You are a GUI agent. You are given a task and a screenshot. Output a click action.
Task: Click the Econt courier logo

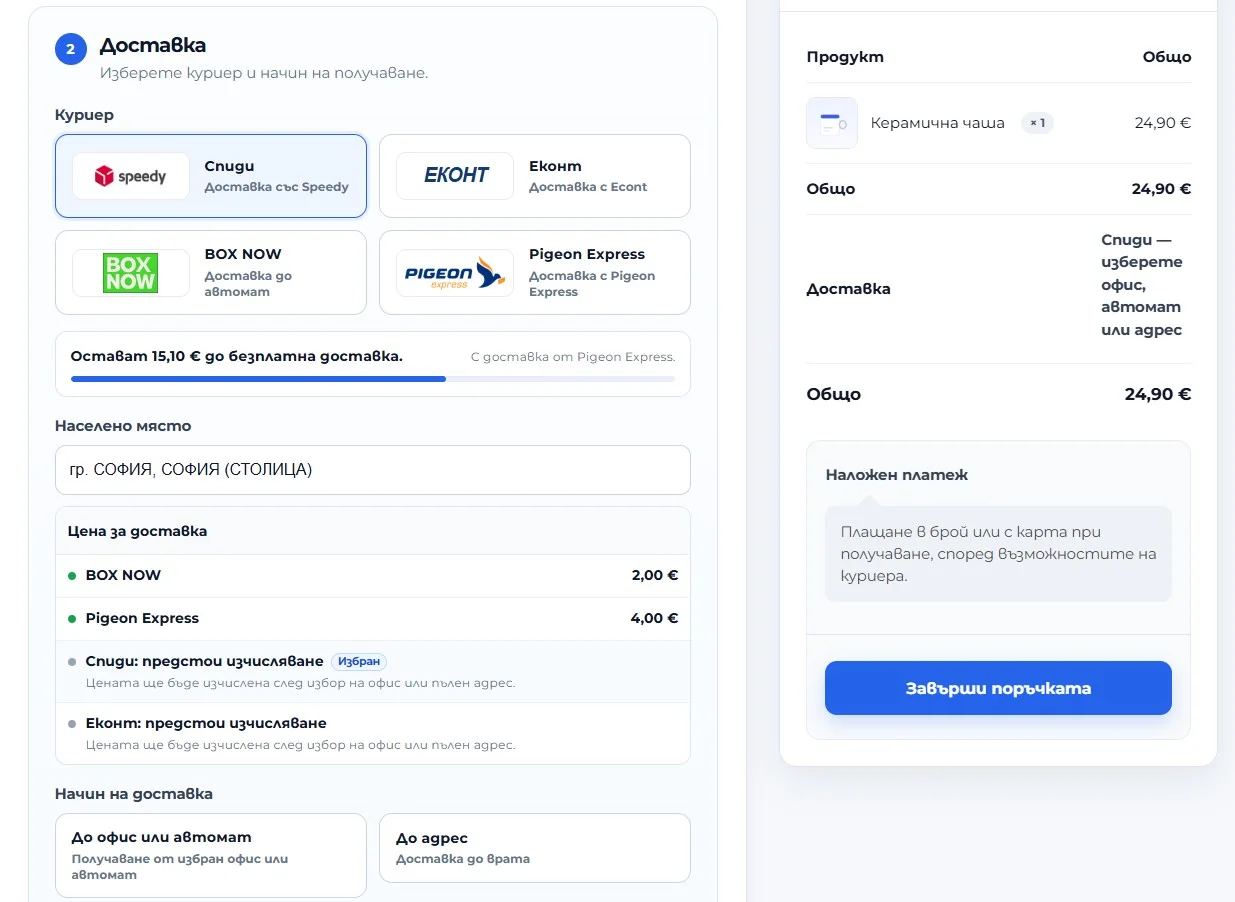pos(455,176)
